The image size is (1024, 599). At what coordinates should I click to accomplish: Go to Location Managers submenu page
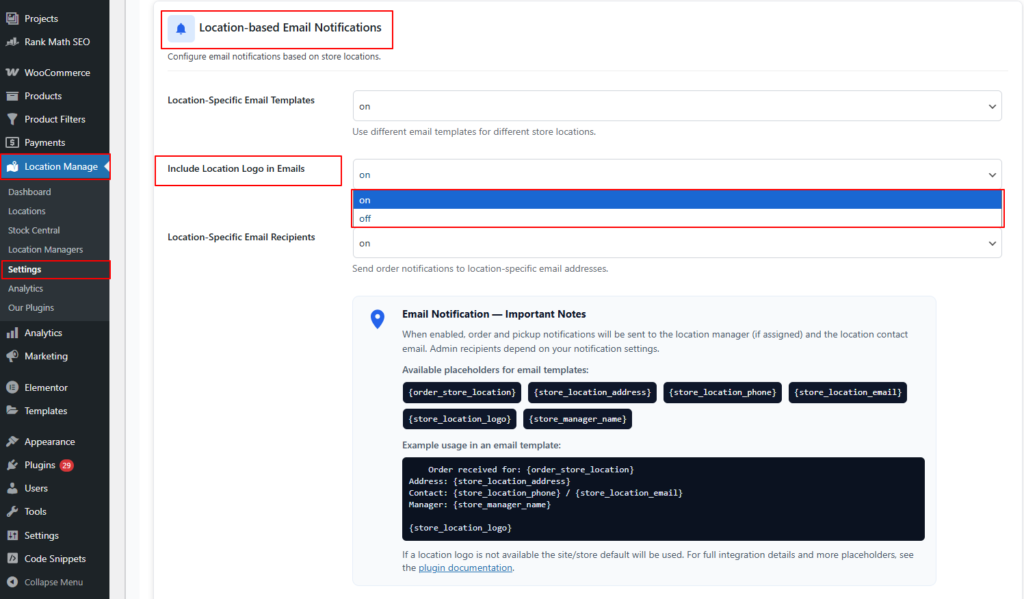(45, 249)
